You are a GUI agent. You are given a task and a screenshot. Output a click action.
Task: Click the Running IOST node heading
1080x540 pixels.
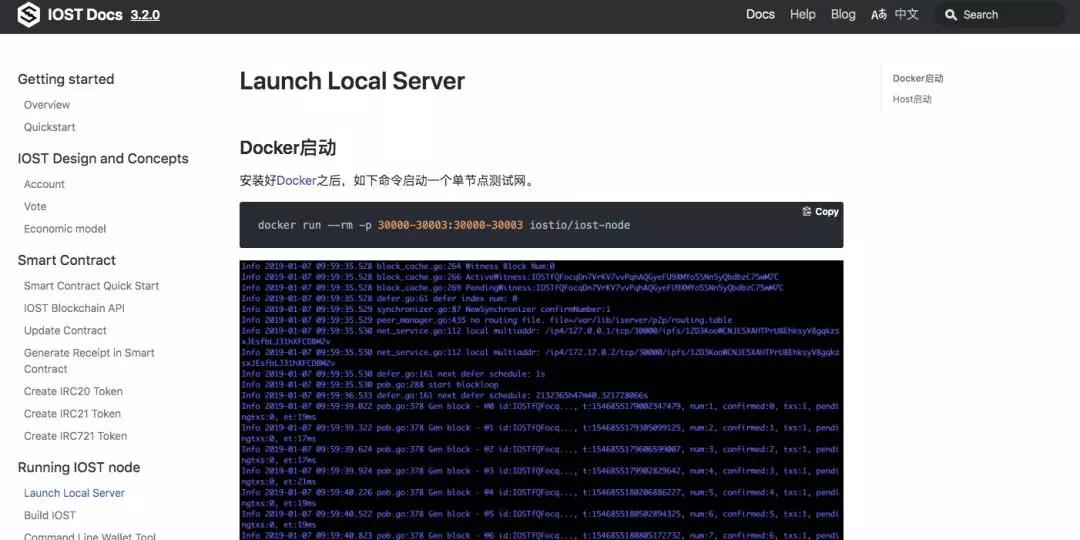click(x=79, y=468)
